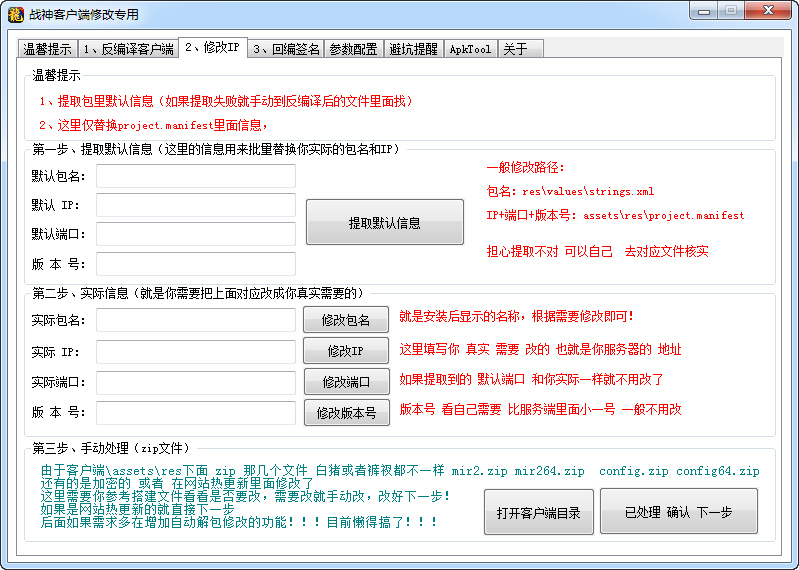Screen dimensions: 799x570
Task: Focus the 默认包名 input field
Action: click(196, 176)
